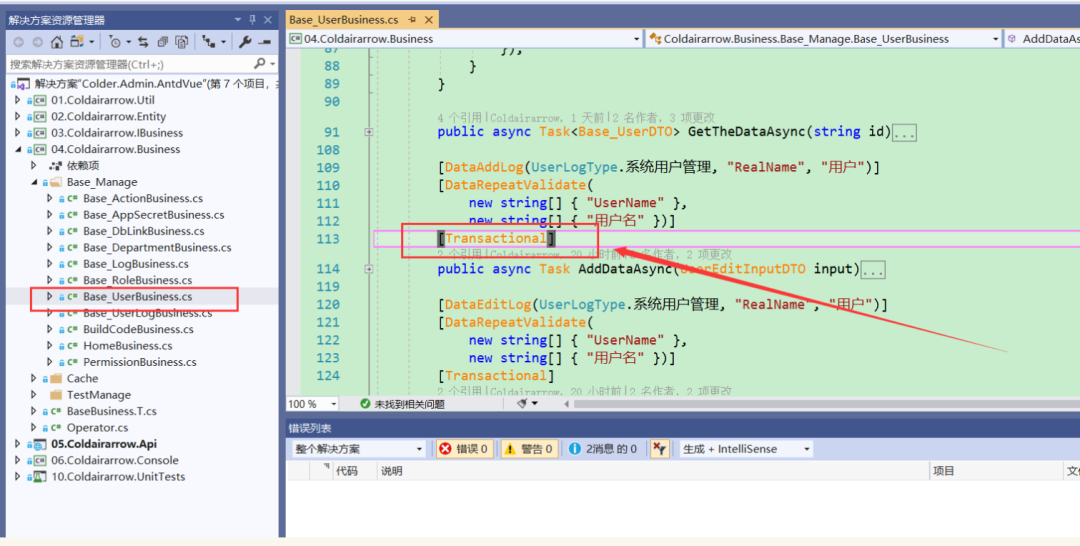Select the 06.Coldairarrow.Console project

(x=115, y=460)
